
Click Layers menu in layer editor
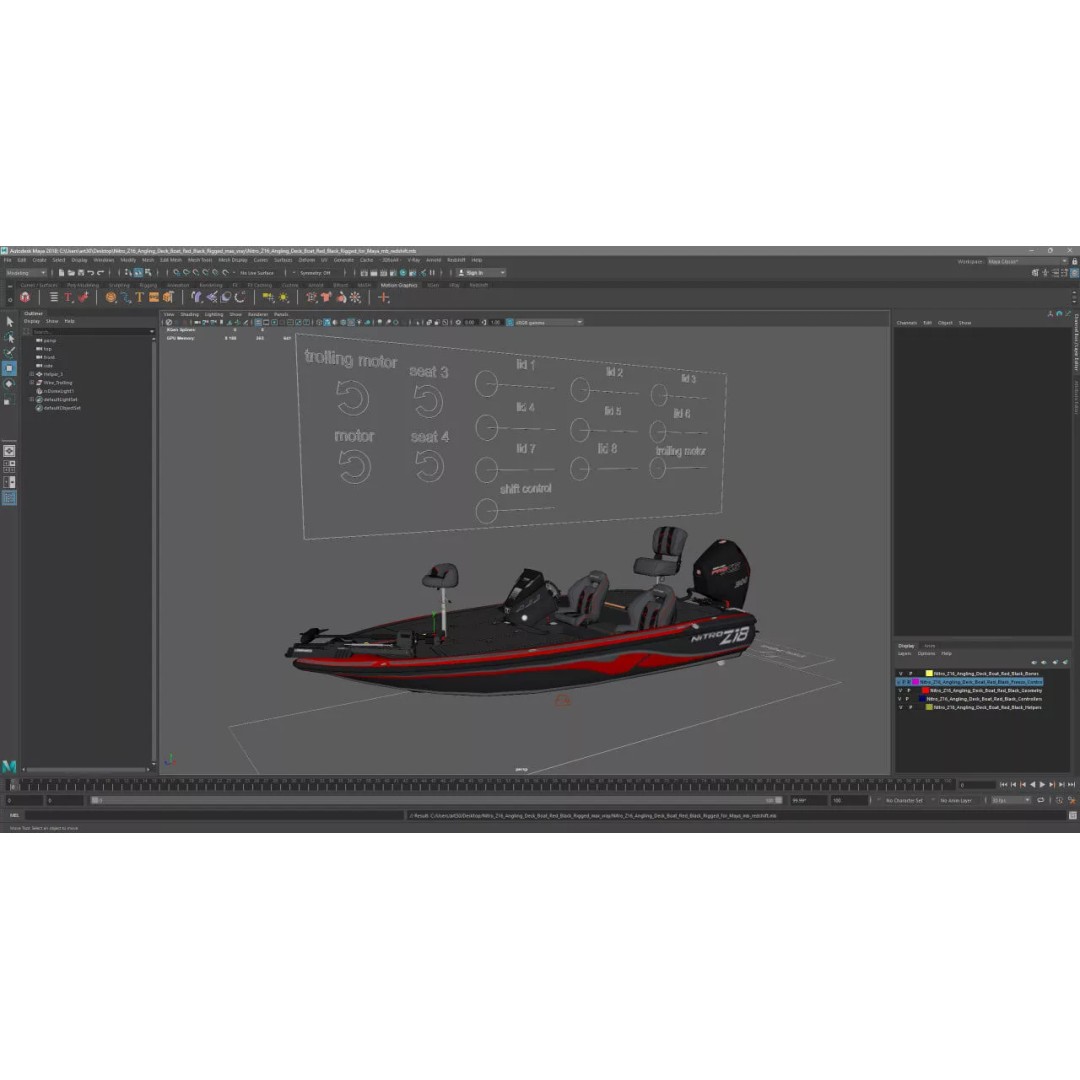904,654
